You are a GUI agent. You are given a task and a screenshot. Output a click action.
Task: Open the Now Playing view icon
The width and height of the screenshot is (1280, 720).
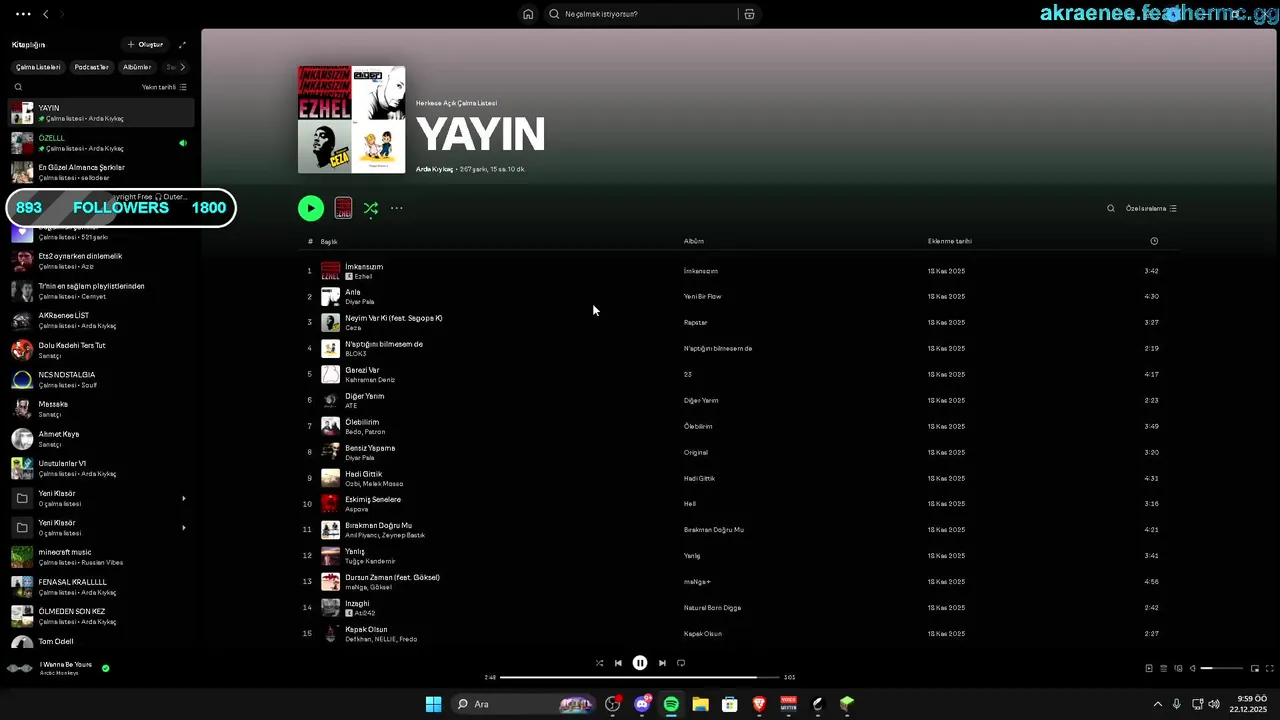coord(1149,668)
